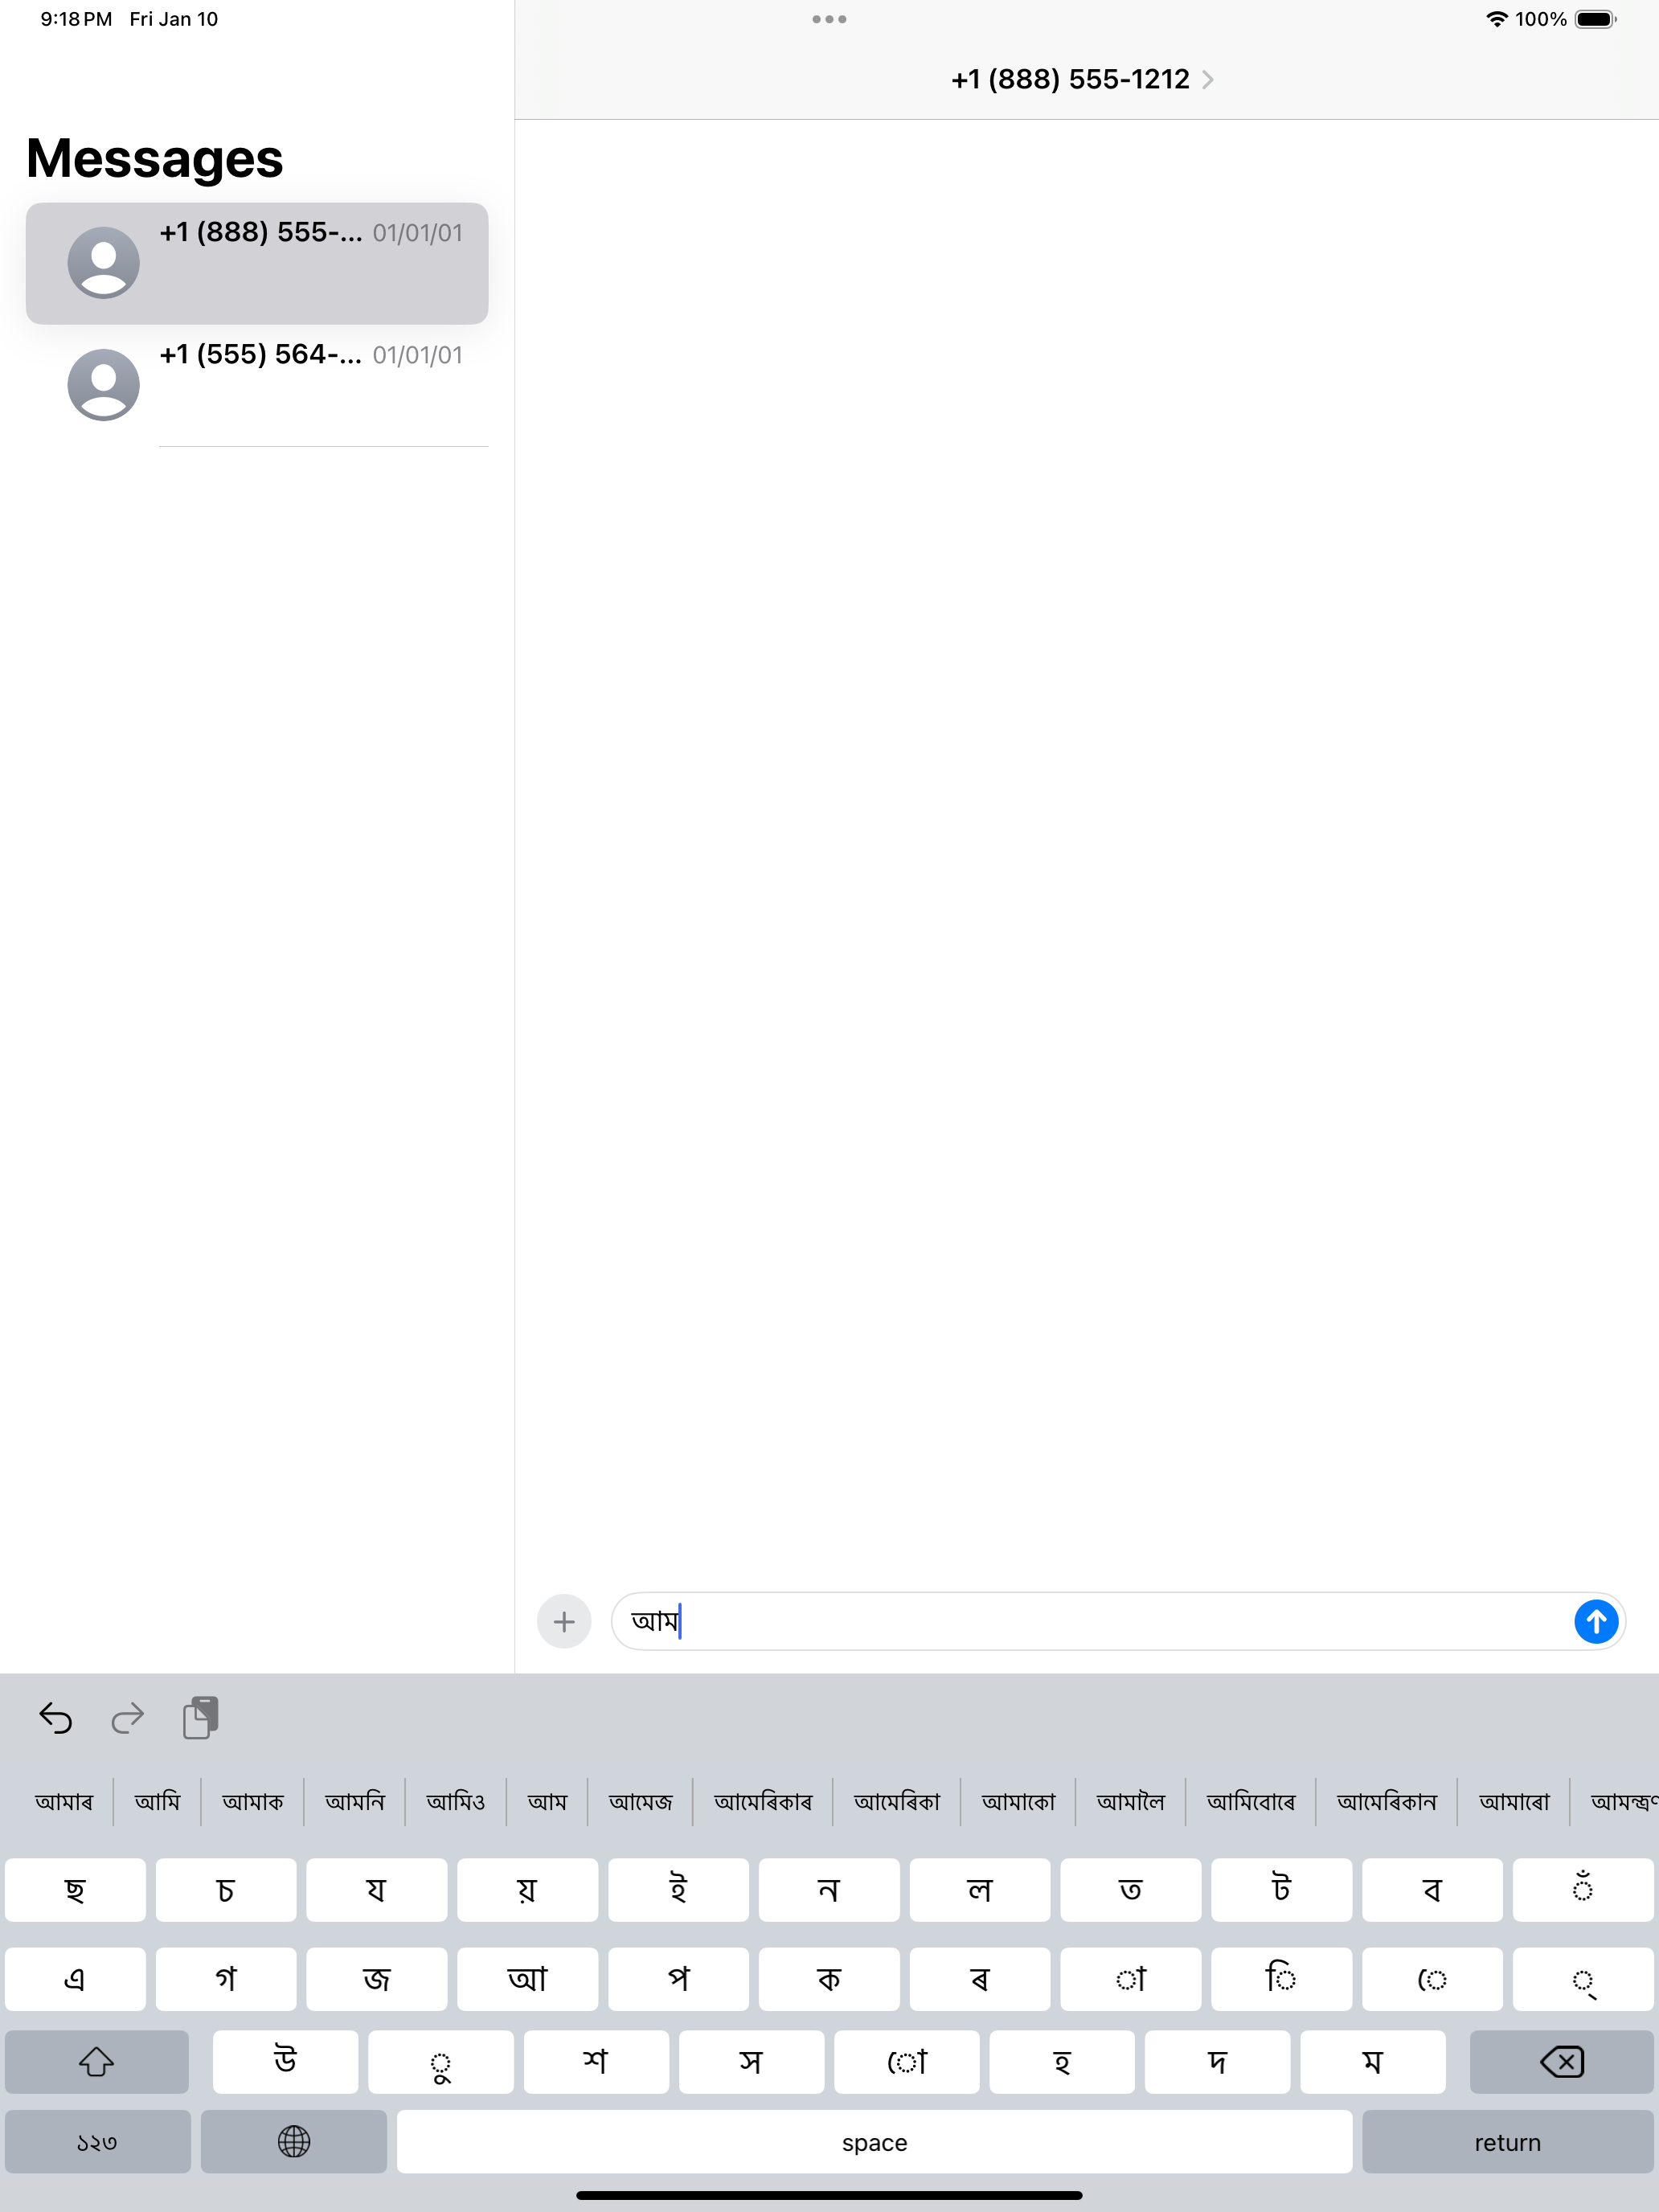
Task: Choose suggestion আমাক
Action: [x=253, y=1801]
